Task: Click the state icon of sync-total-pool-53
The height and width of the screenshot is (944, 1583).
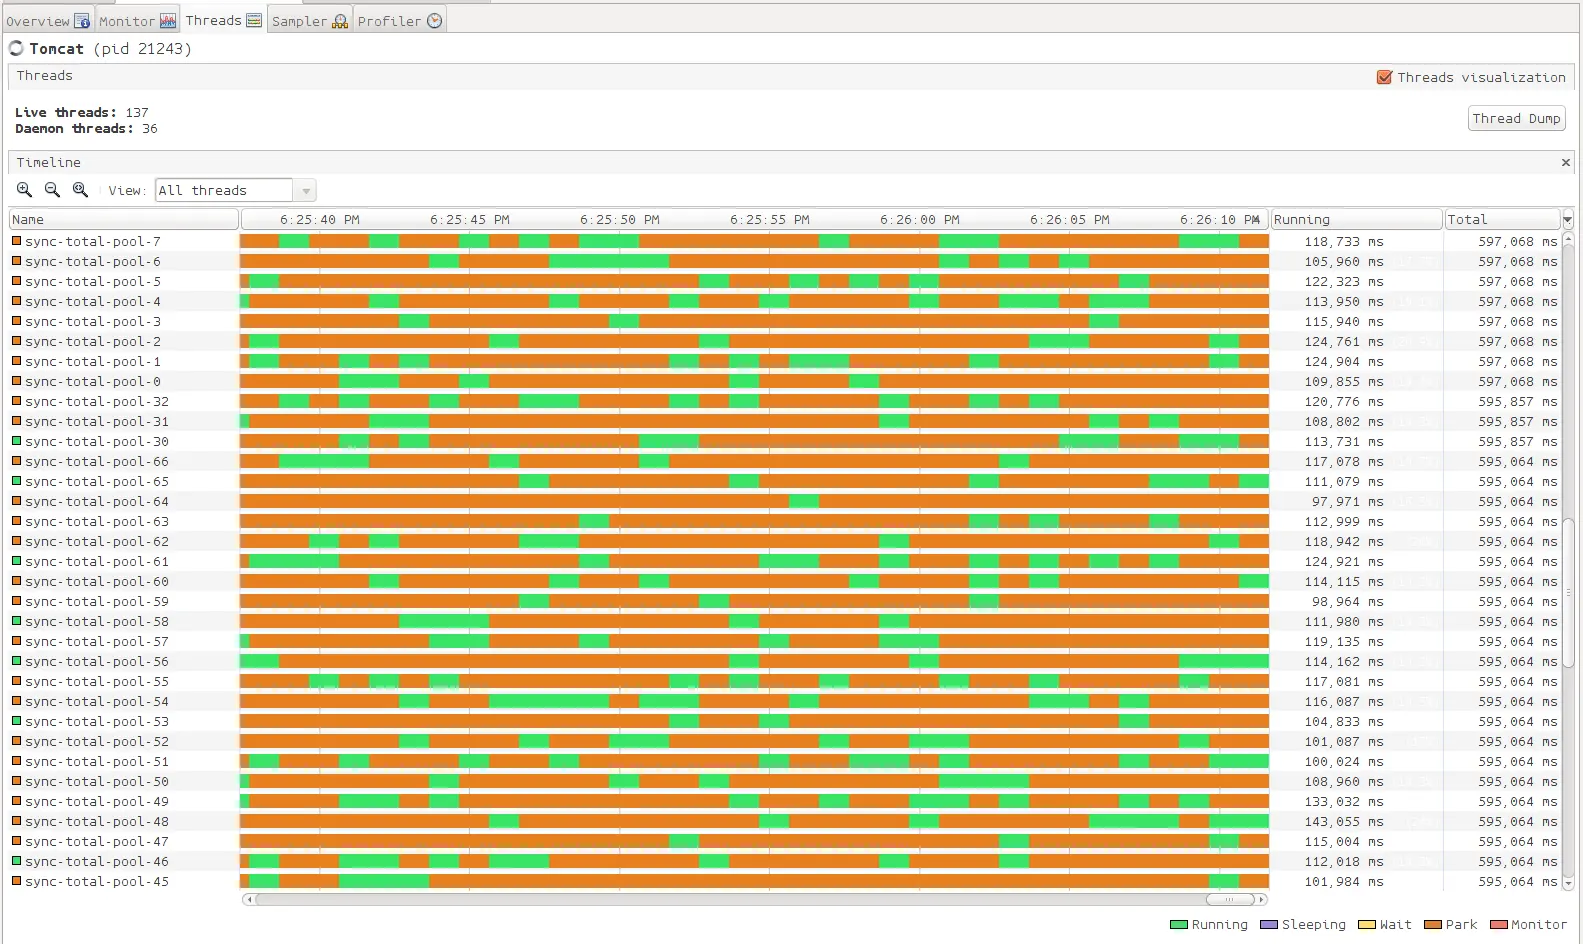Action: pyautogui.click(x=16, y=720)
